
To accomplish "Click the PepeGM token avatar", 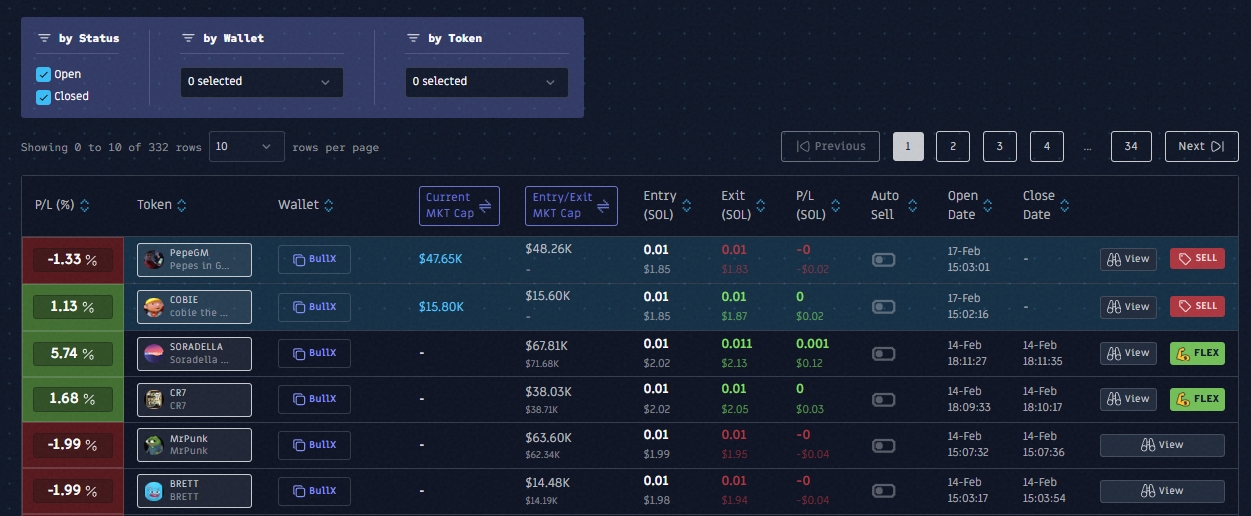I will click(153, 259).
